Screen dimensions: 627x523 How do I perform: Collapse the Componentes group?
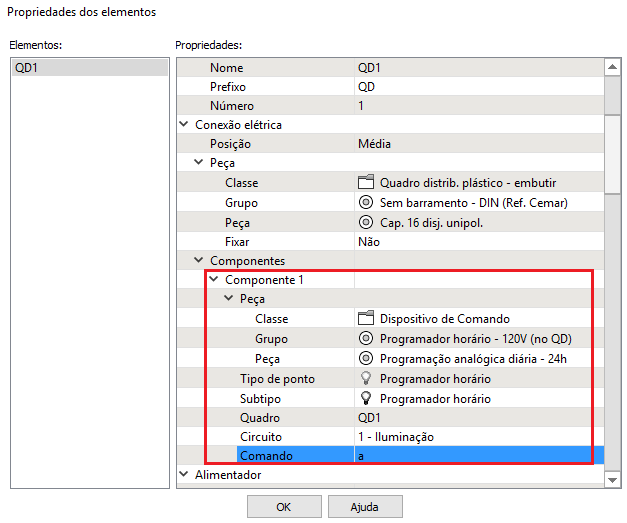(x=198, y=261)
